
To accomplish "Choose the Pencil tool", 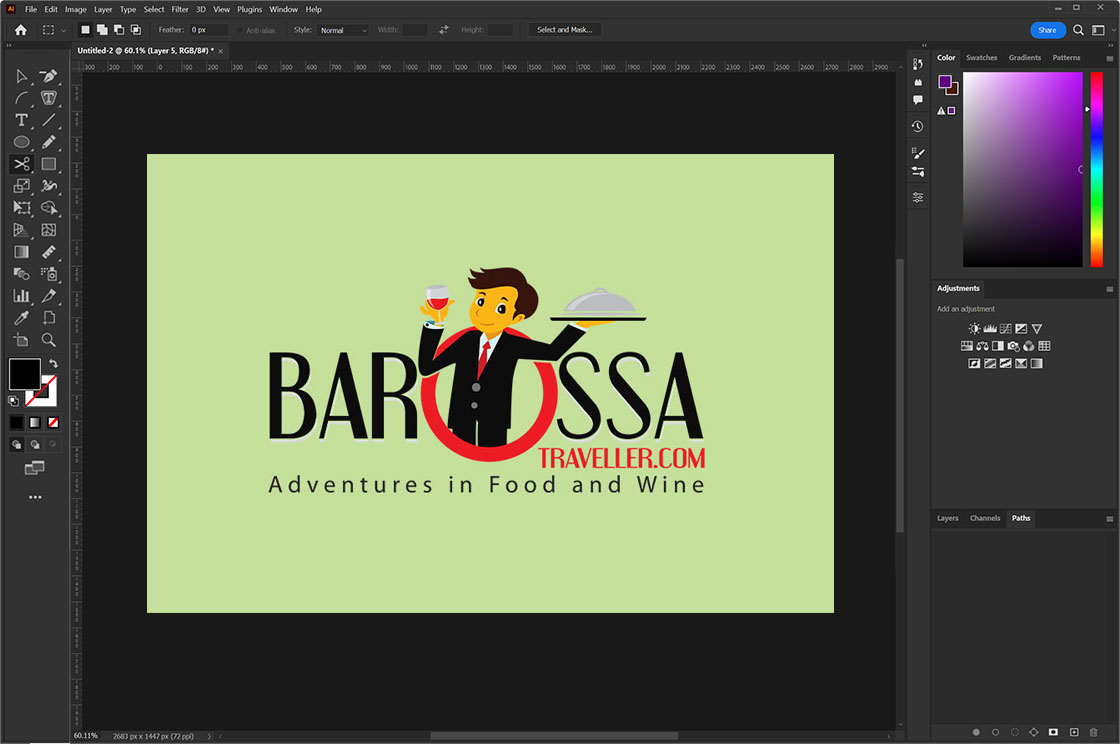I will pyautogui.click(x=49, y=142).
